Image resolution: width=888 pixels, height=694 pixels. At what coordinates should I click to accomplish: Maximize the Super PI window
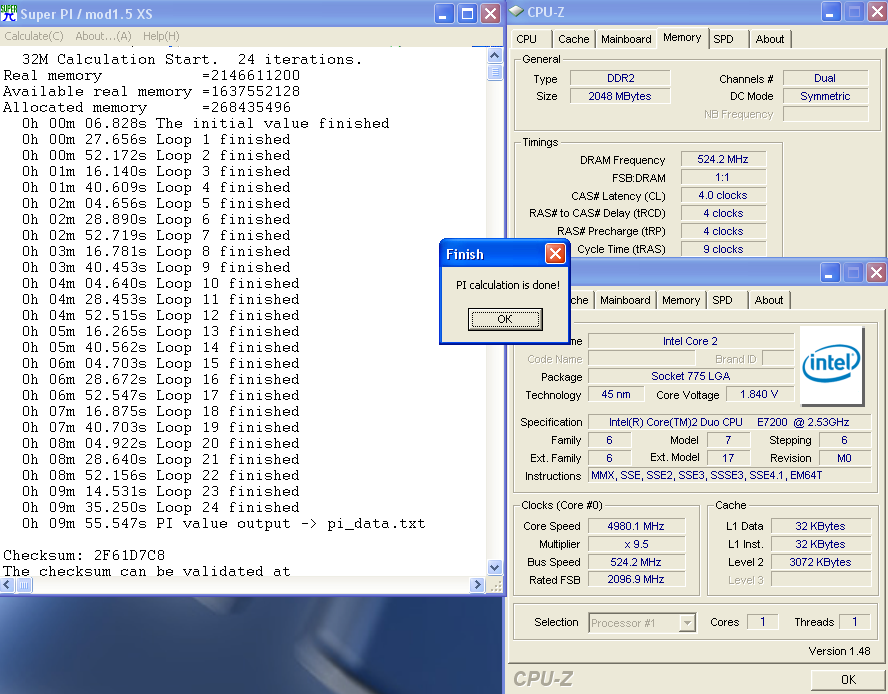(x=467, y=14)
